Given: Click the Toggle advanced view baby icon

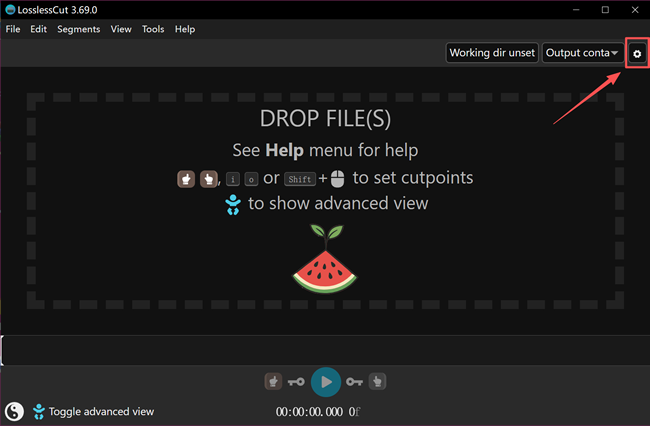Looking at the screenshot, I should click(39, 411).
